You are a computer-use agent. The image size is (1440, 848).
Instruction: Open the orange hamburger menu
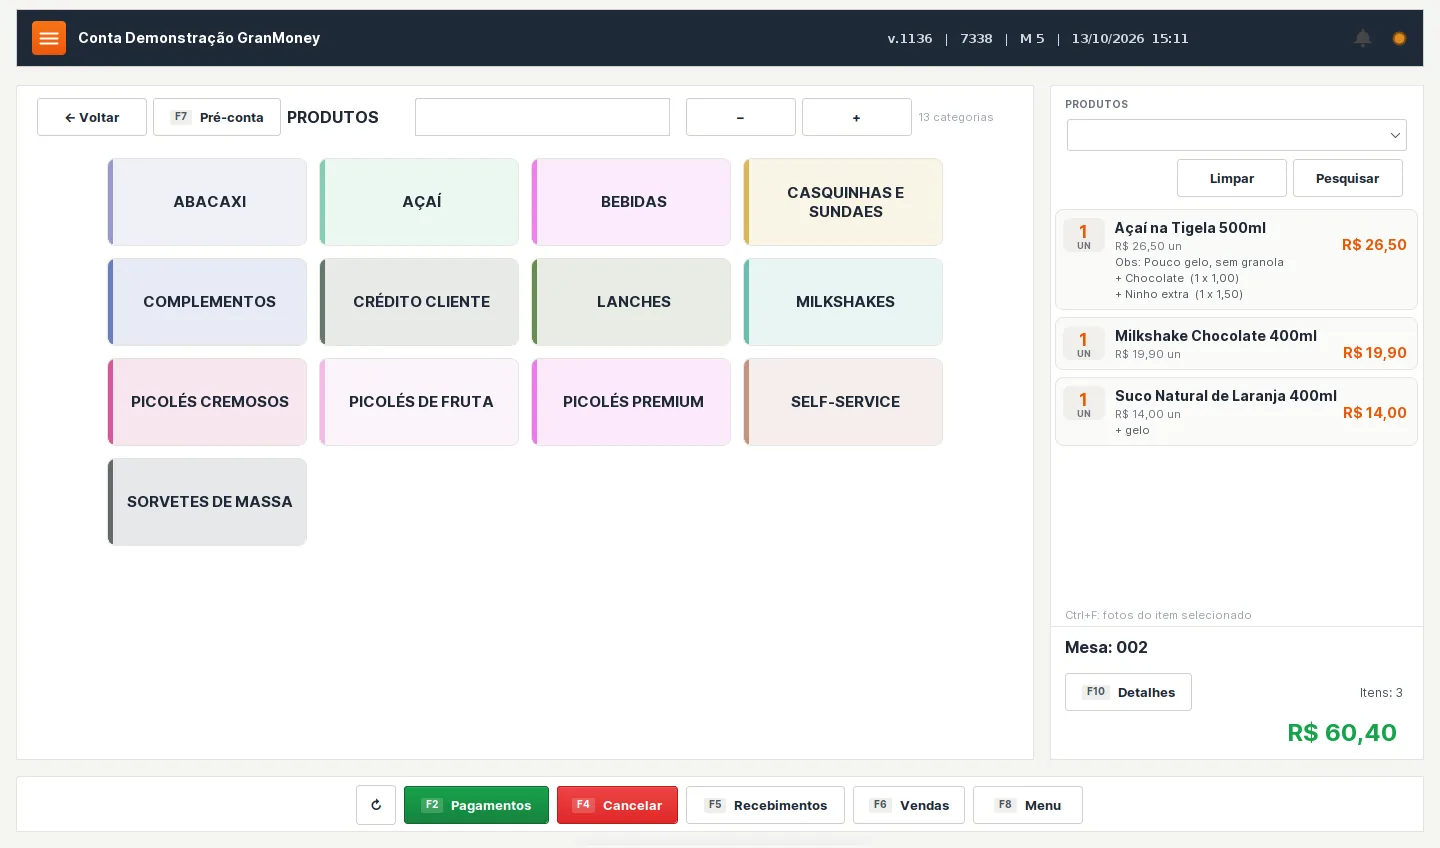point(49,38)
